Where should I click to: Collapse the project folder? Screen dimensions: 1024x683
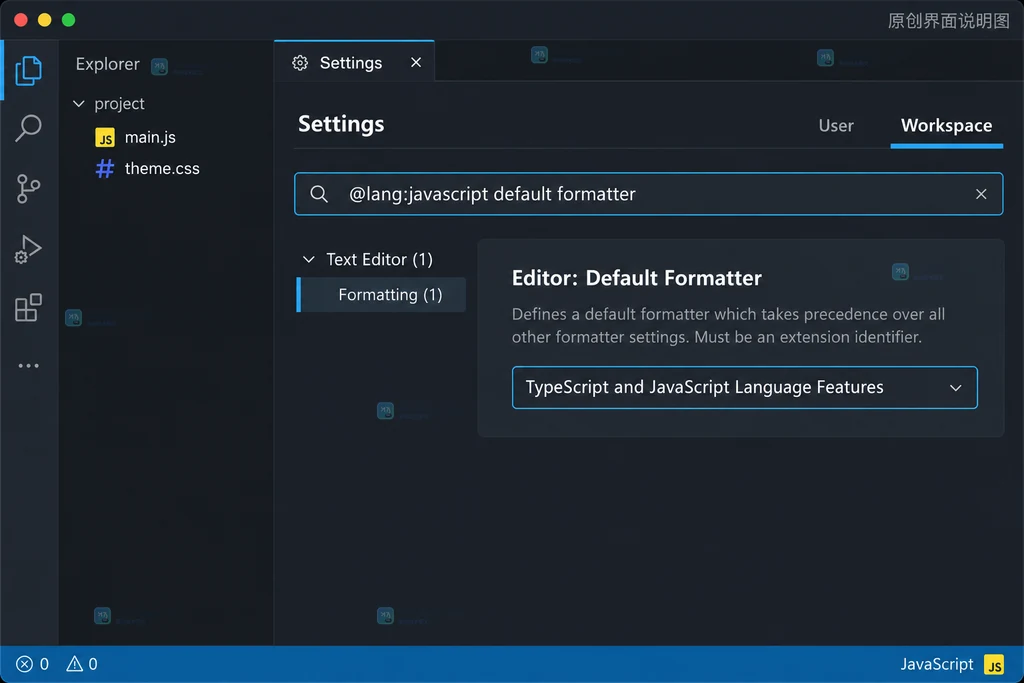click(79, 104)
